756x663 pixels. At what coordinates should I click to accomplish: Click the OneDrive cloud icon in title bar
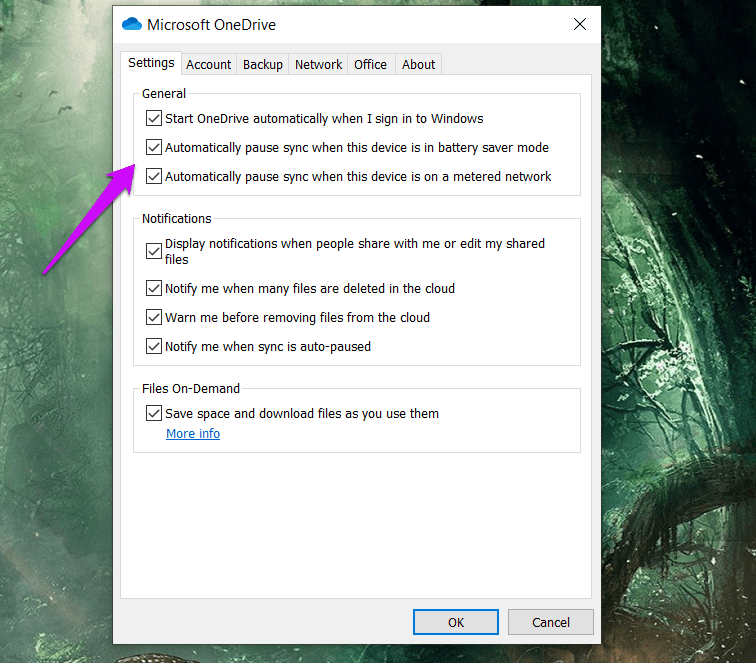(x=132, y=24)
